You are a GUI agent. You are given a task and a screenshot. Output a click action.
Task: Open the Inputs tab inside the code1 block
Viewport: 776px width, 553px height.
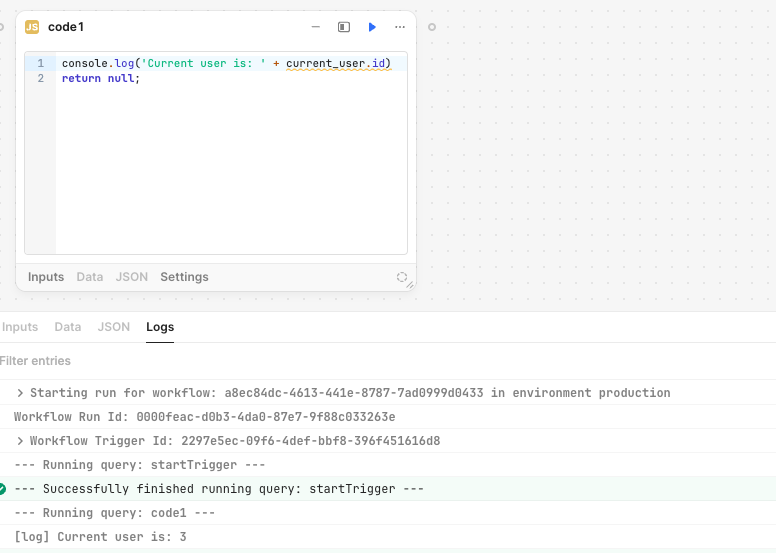point(46,277)
